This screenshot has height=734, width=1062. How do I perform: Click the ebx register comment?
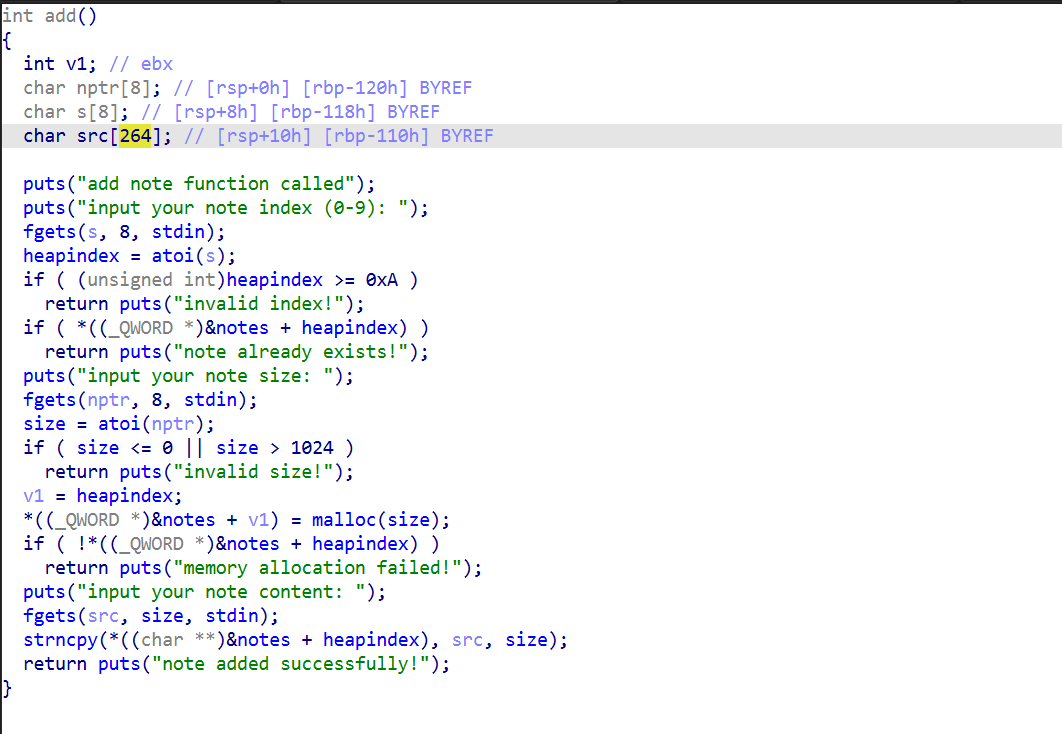click(156, 64)
